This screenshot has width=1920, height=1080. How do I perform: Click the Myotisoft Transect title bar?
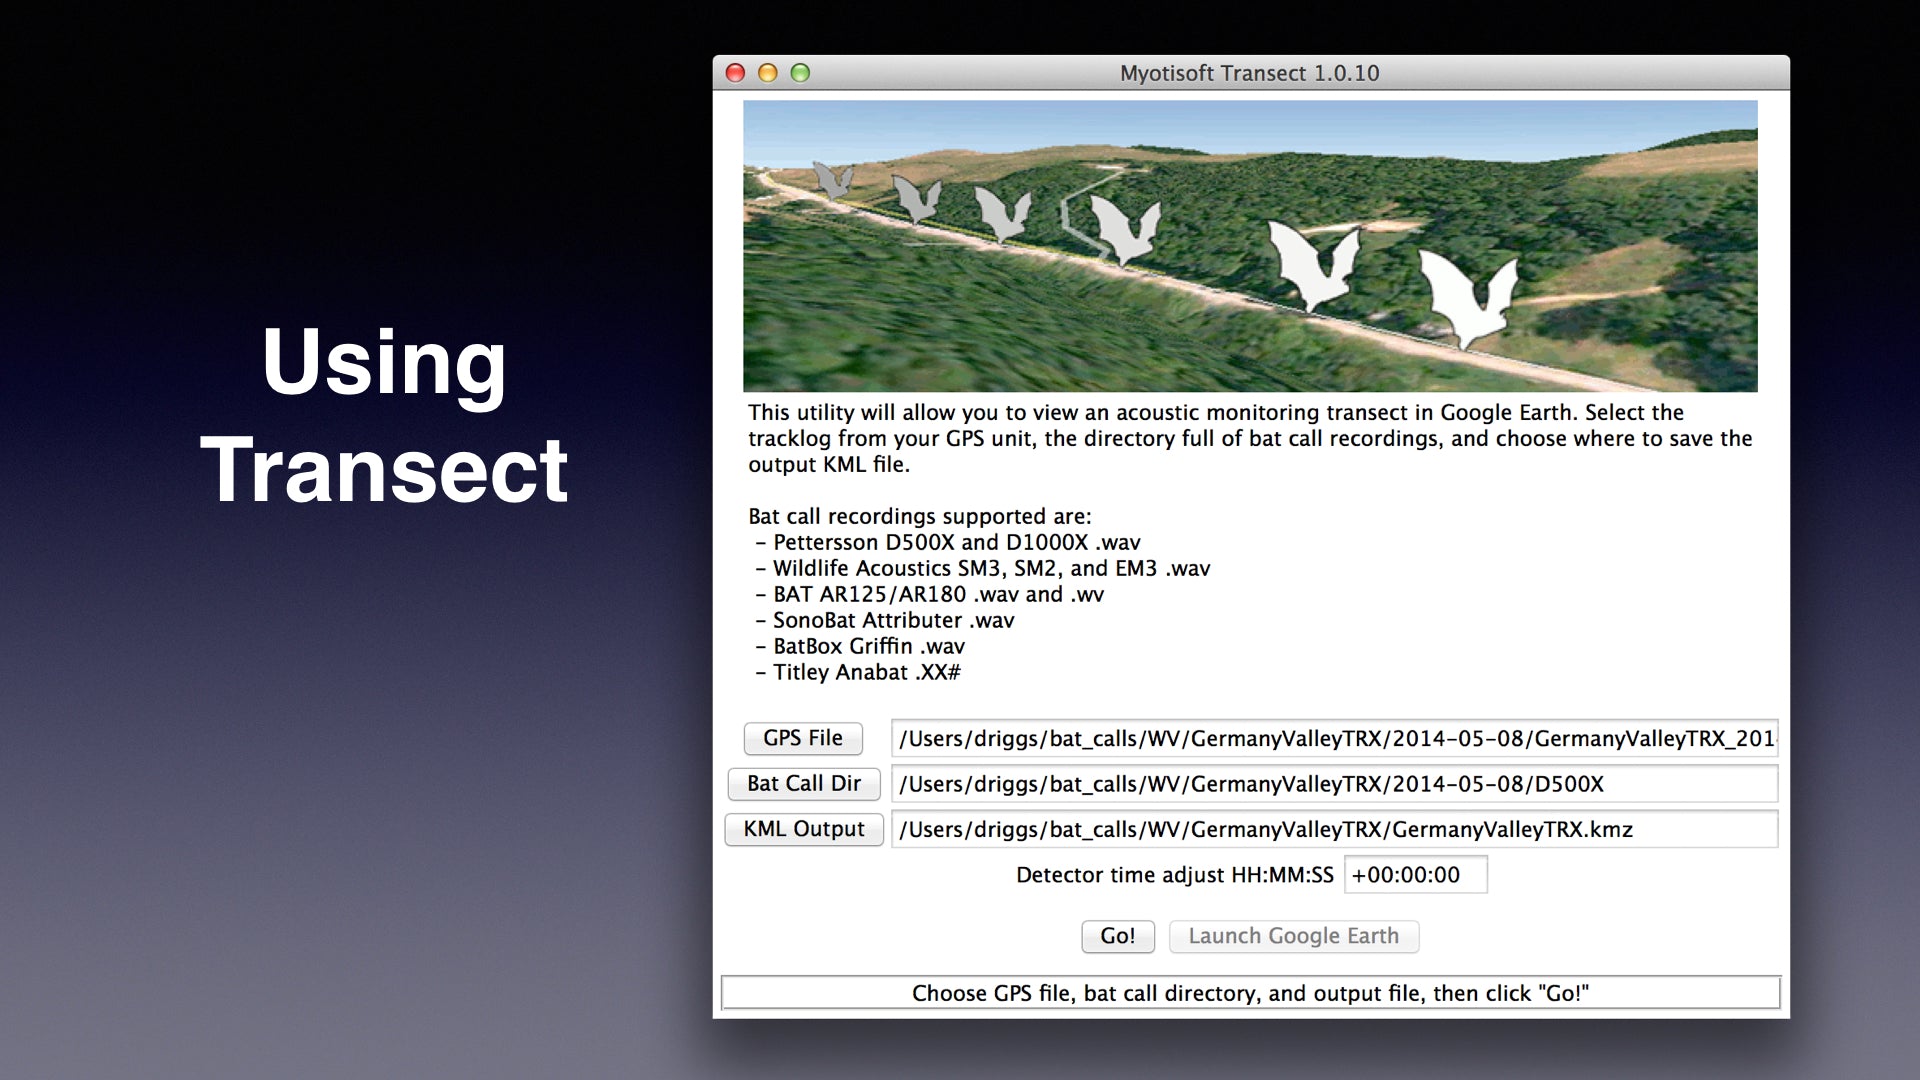pos(1249,73)
